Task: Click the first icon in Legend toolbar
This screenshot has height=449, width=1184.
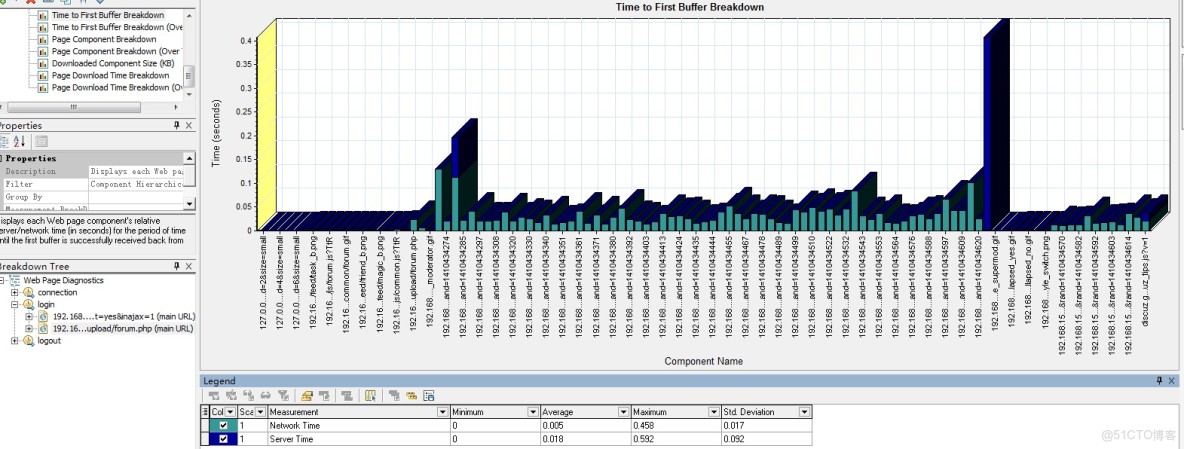Action: click(x=214, y=395)
